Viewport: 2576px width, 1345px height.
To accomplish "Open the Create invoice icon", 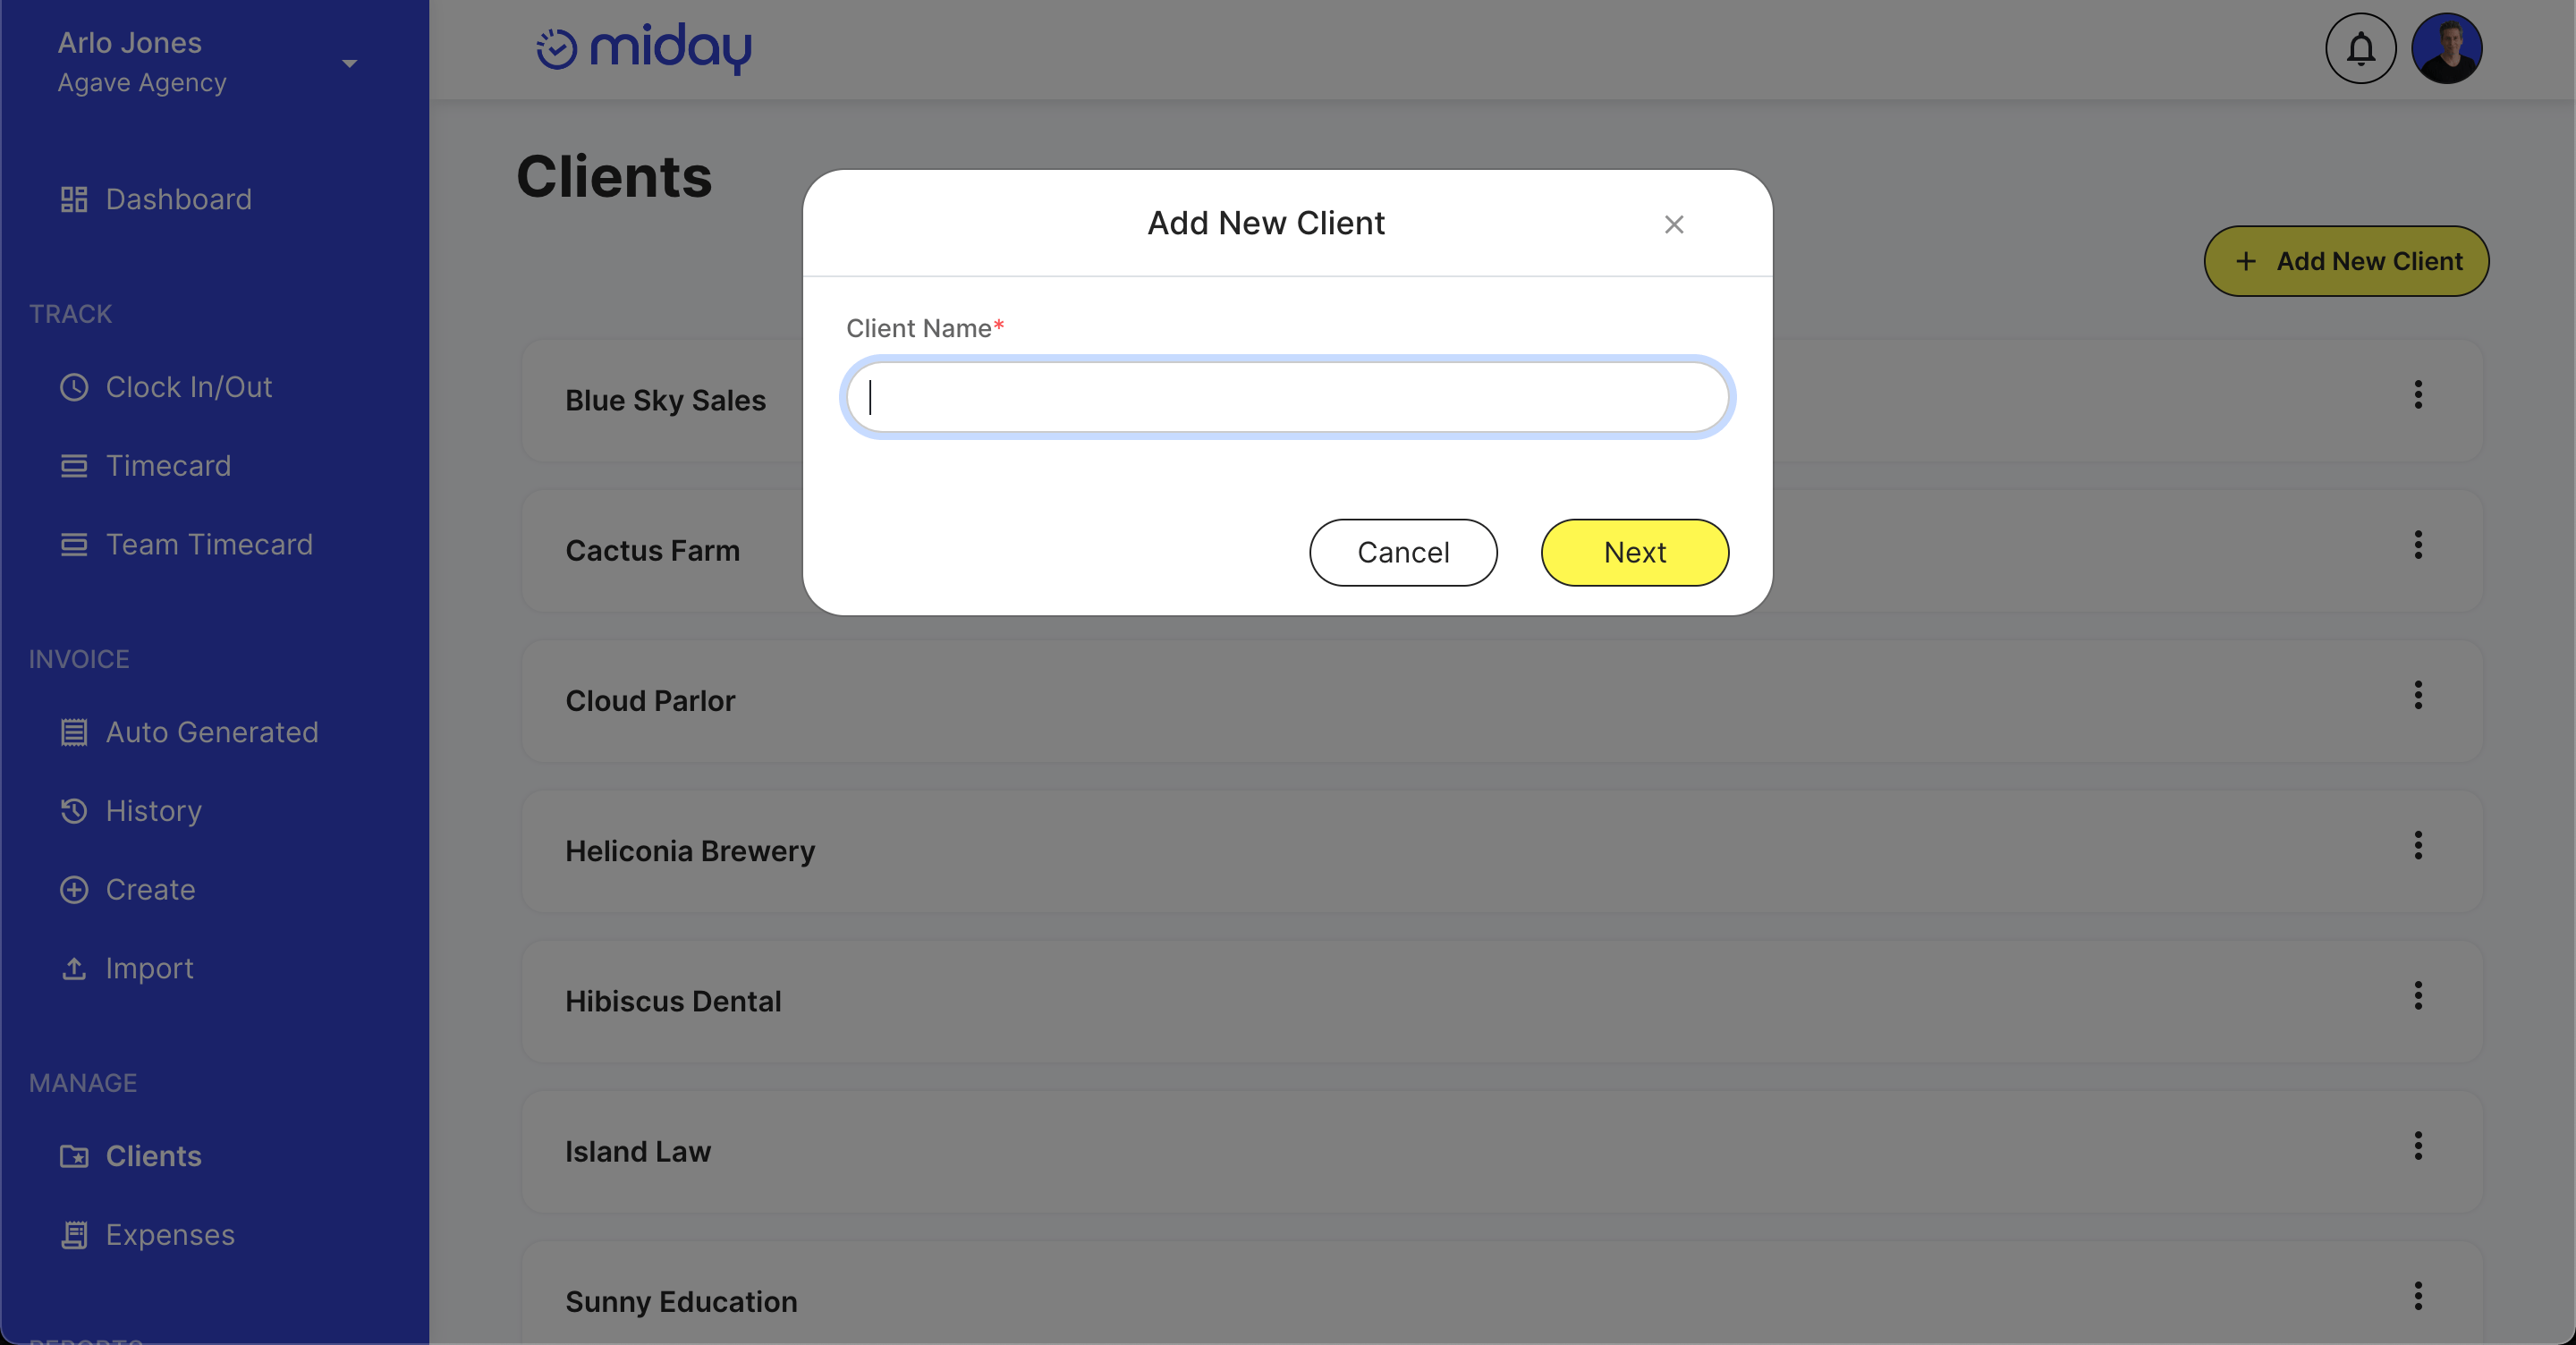I will [x=75, y=889].
